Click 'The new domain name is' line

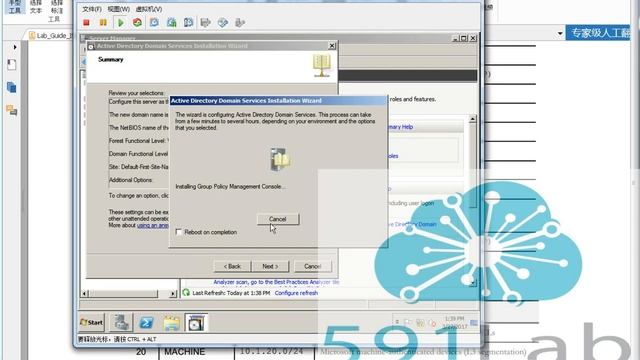(x=138, y=115)
